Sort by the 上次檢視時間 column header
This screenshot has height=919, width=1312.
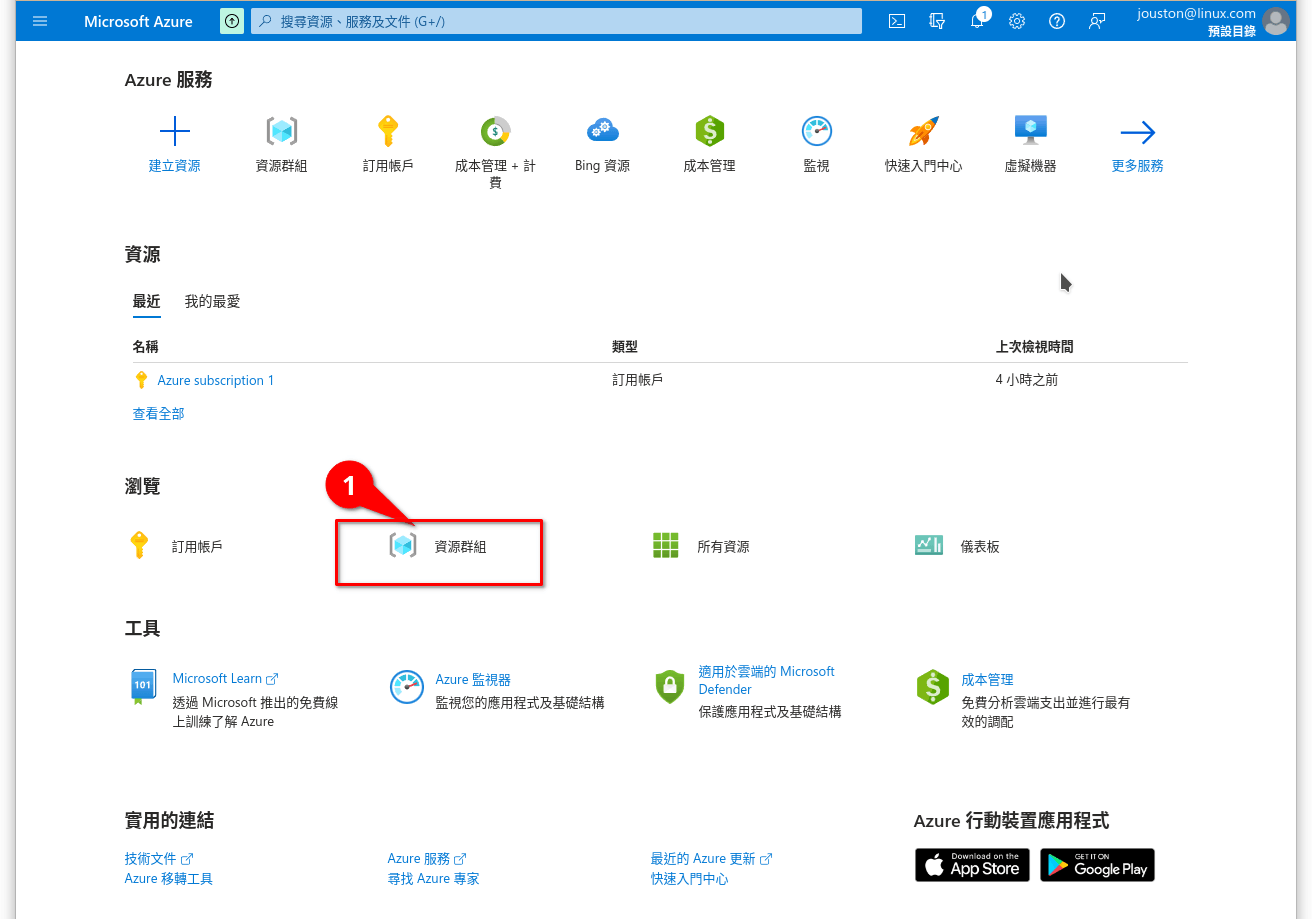pos(1034,347)
